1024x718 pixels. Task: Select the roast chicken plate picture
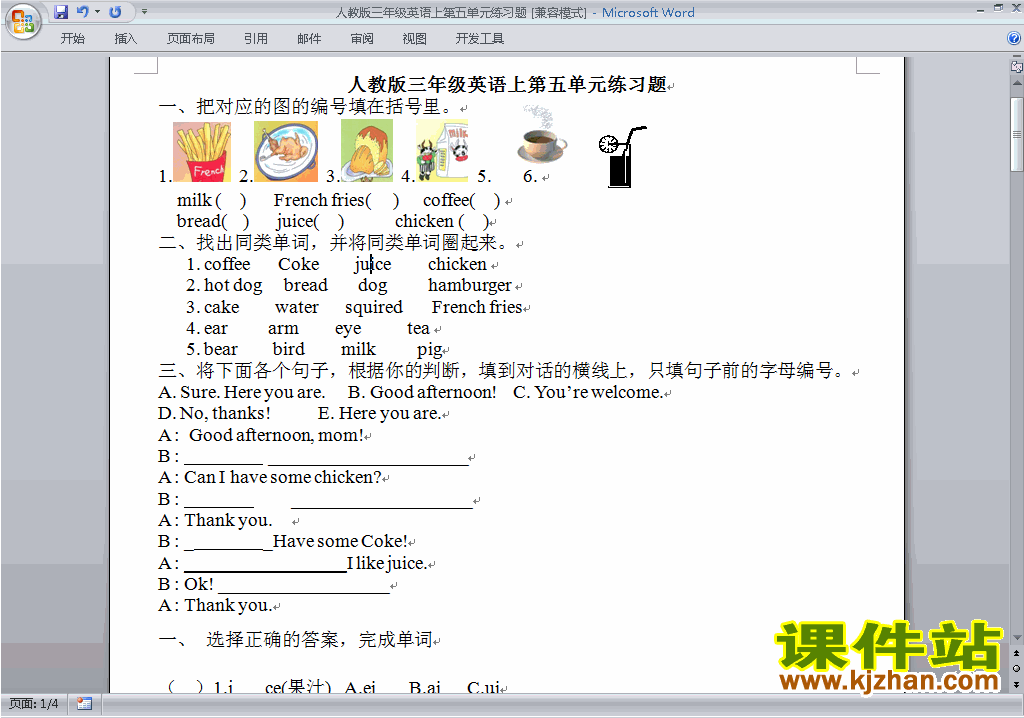pyautogui.click(x=286, y=152)
